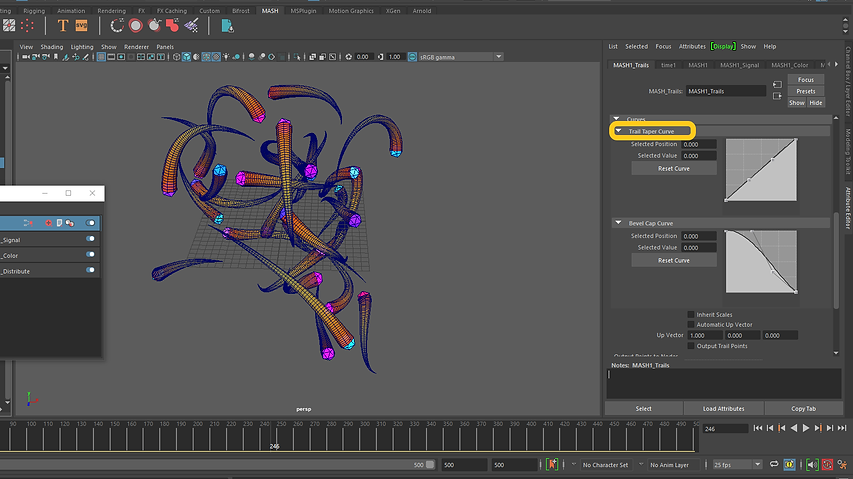Toggle the _Distribute node switch in MASH editor
Image resolution: width=853 pixels, height=479 pixels.
[90, 270]
